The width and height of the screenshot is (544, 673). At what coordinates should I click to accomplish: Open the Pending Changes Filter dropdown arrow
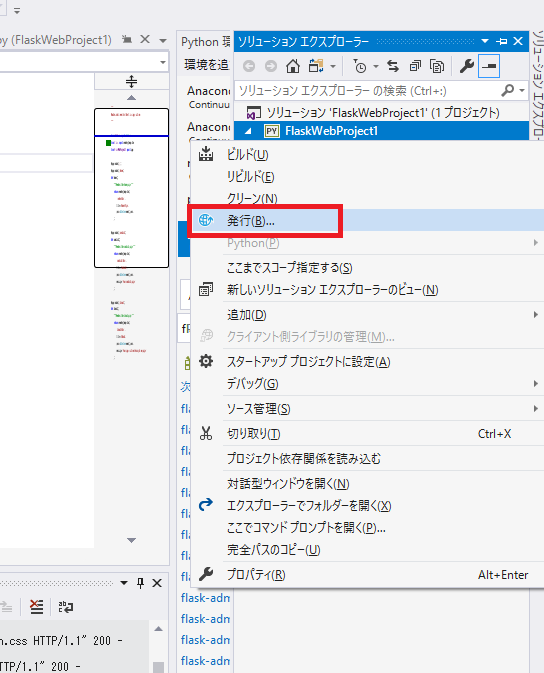(376, 67)
